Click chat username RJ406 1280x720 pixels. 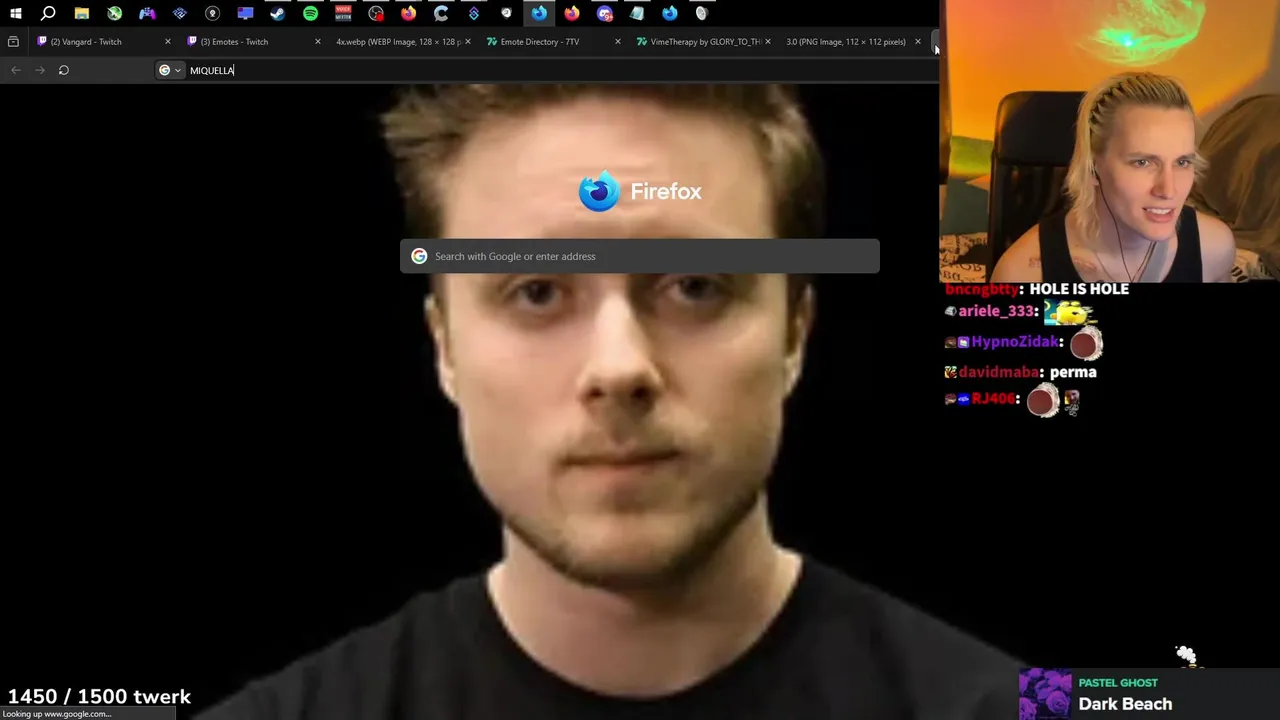tap(993, 399)
